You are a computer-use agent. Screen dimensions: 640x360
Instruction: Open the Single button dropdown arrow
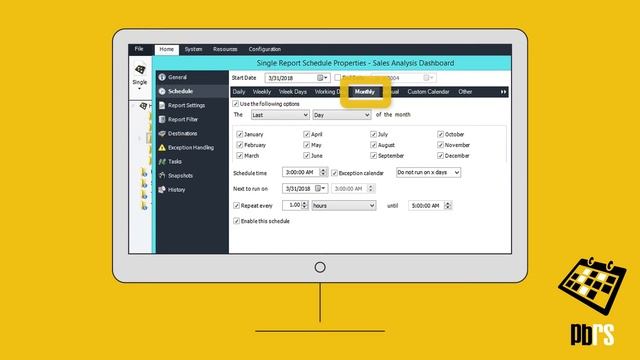click(140, 89)
